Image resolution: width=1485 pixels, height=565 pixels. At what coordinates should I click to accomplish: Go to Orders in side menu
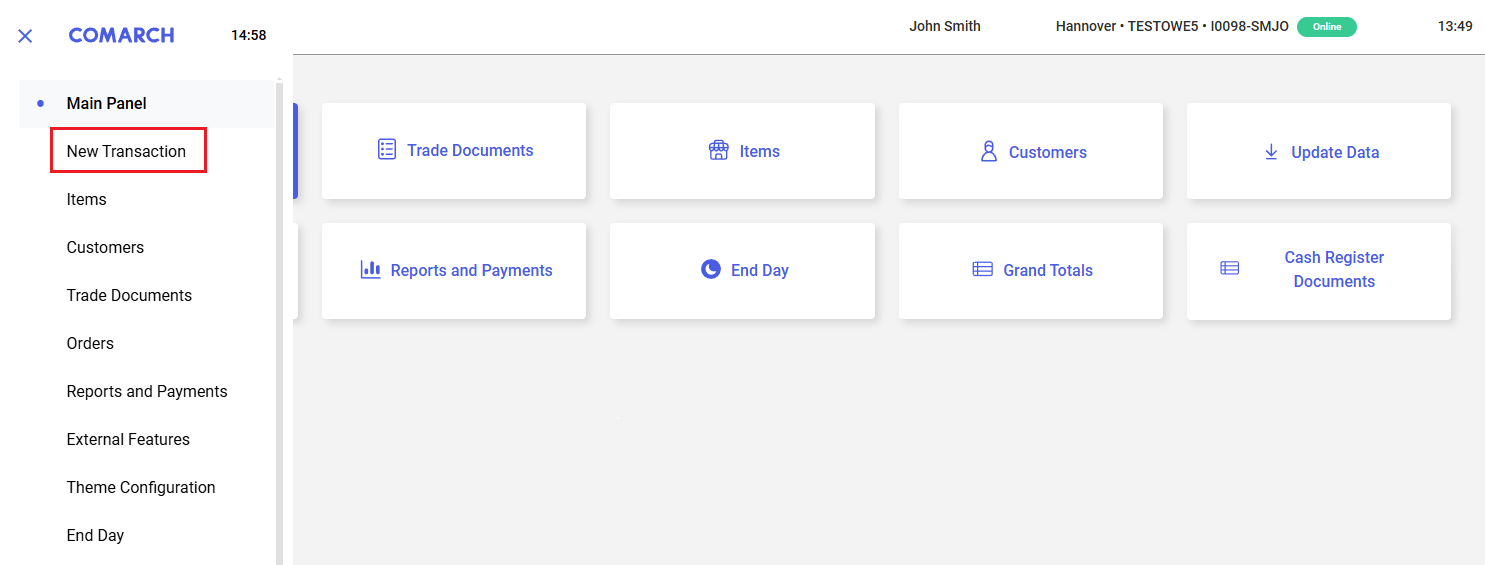tap(90, 343)
